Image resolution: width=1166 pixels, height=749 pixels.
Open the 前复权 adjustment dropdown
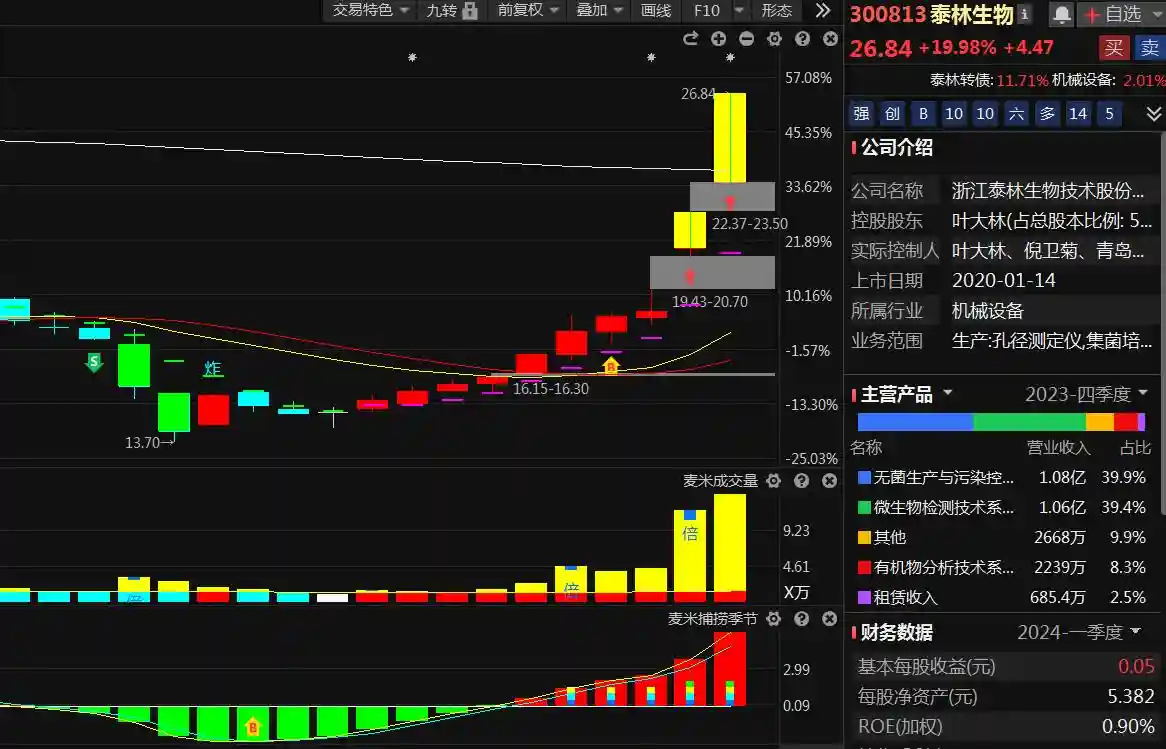point(529,10)
